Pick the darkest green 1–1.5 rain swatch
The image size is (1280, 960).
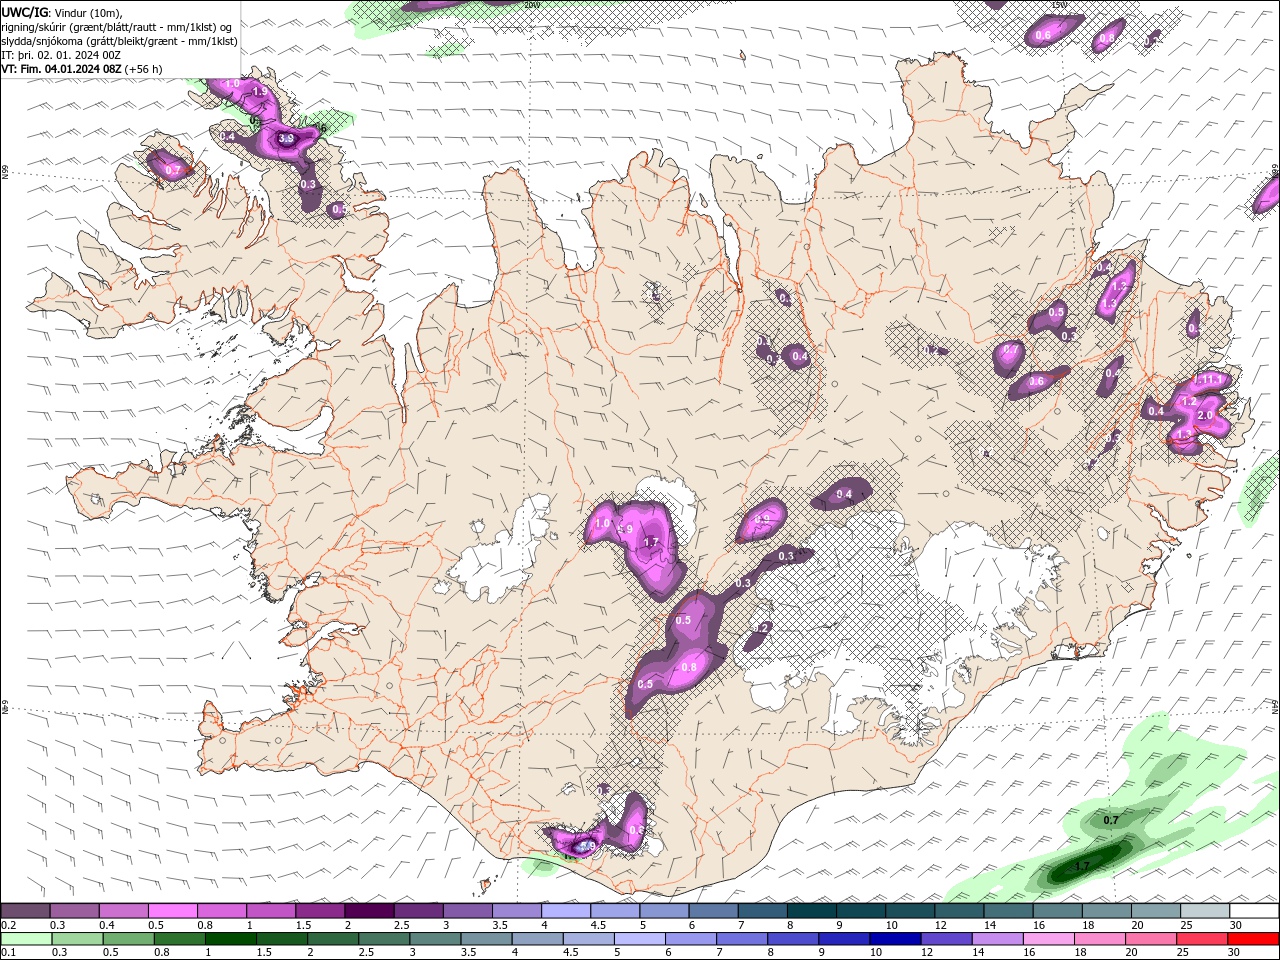230,938
